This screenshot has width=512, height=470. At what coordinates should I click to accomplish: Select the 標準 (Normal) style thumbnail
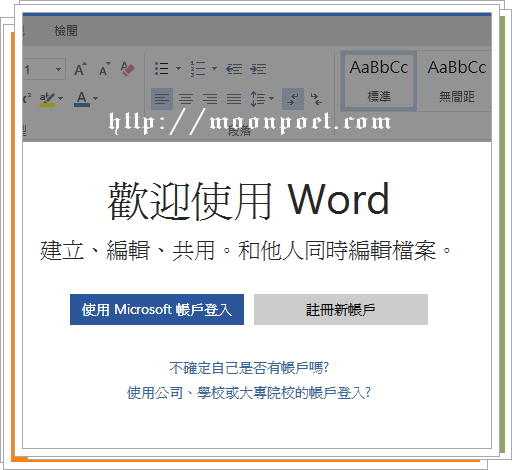[379, 81]
